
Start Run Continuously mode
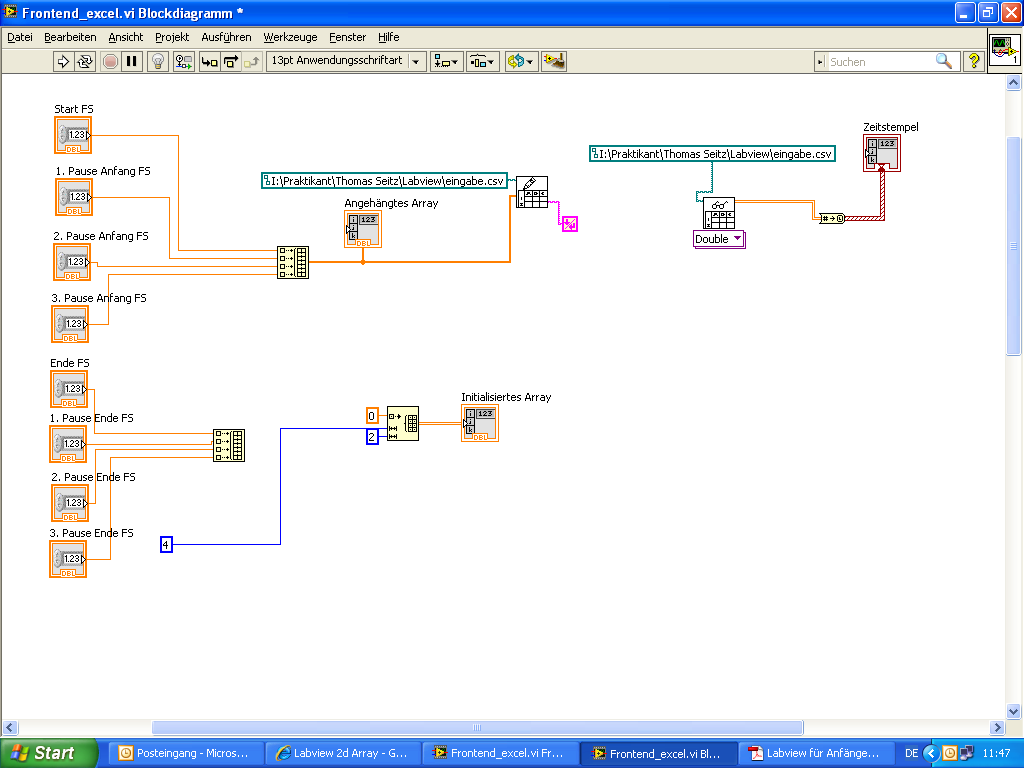[85, 61]
